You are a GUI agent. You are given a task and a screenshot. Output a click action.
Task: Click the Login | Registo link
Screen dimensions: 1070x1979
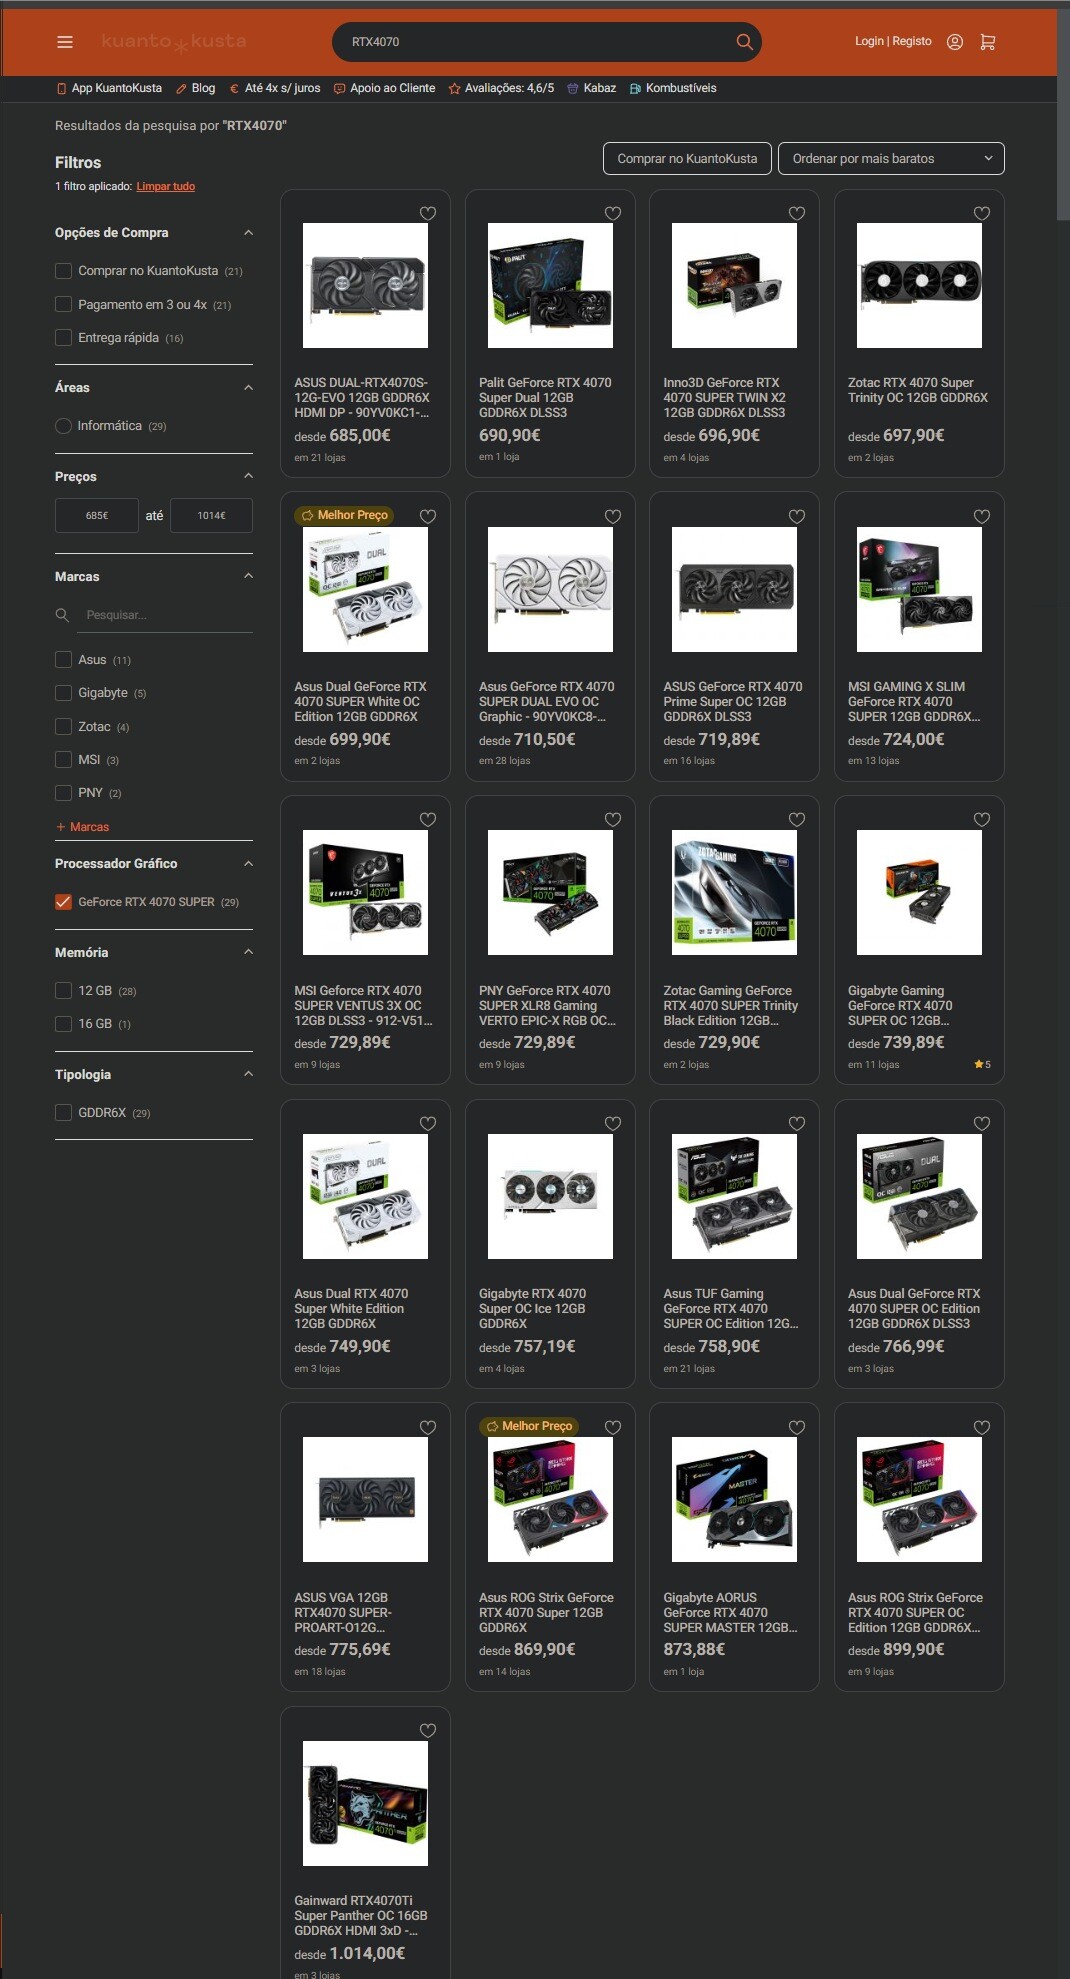(x=893, y=41)
